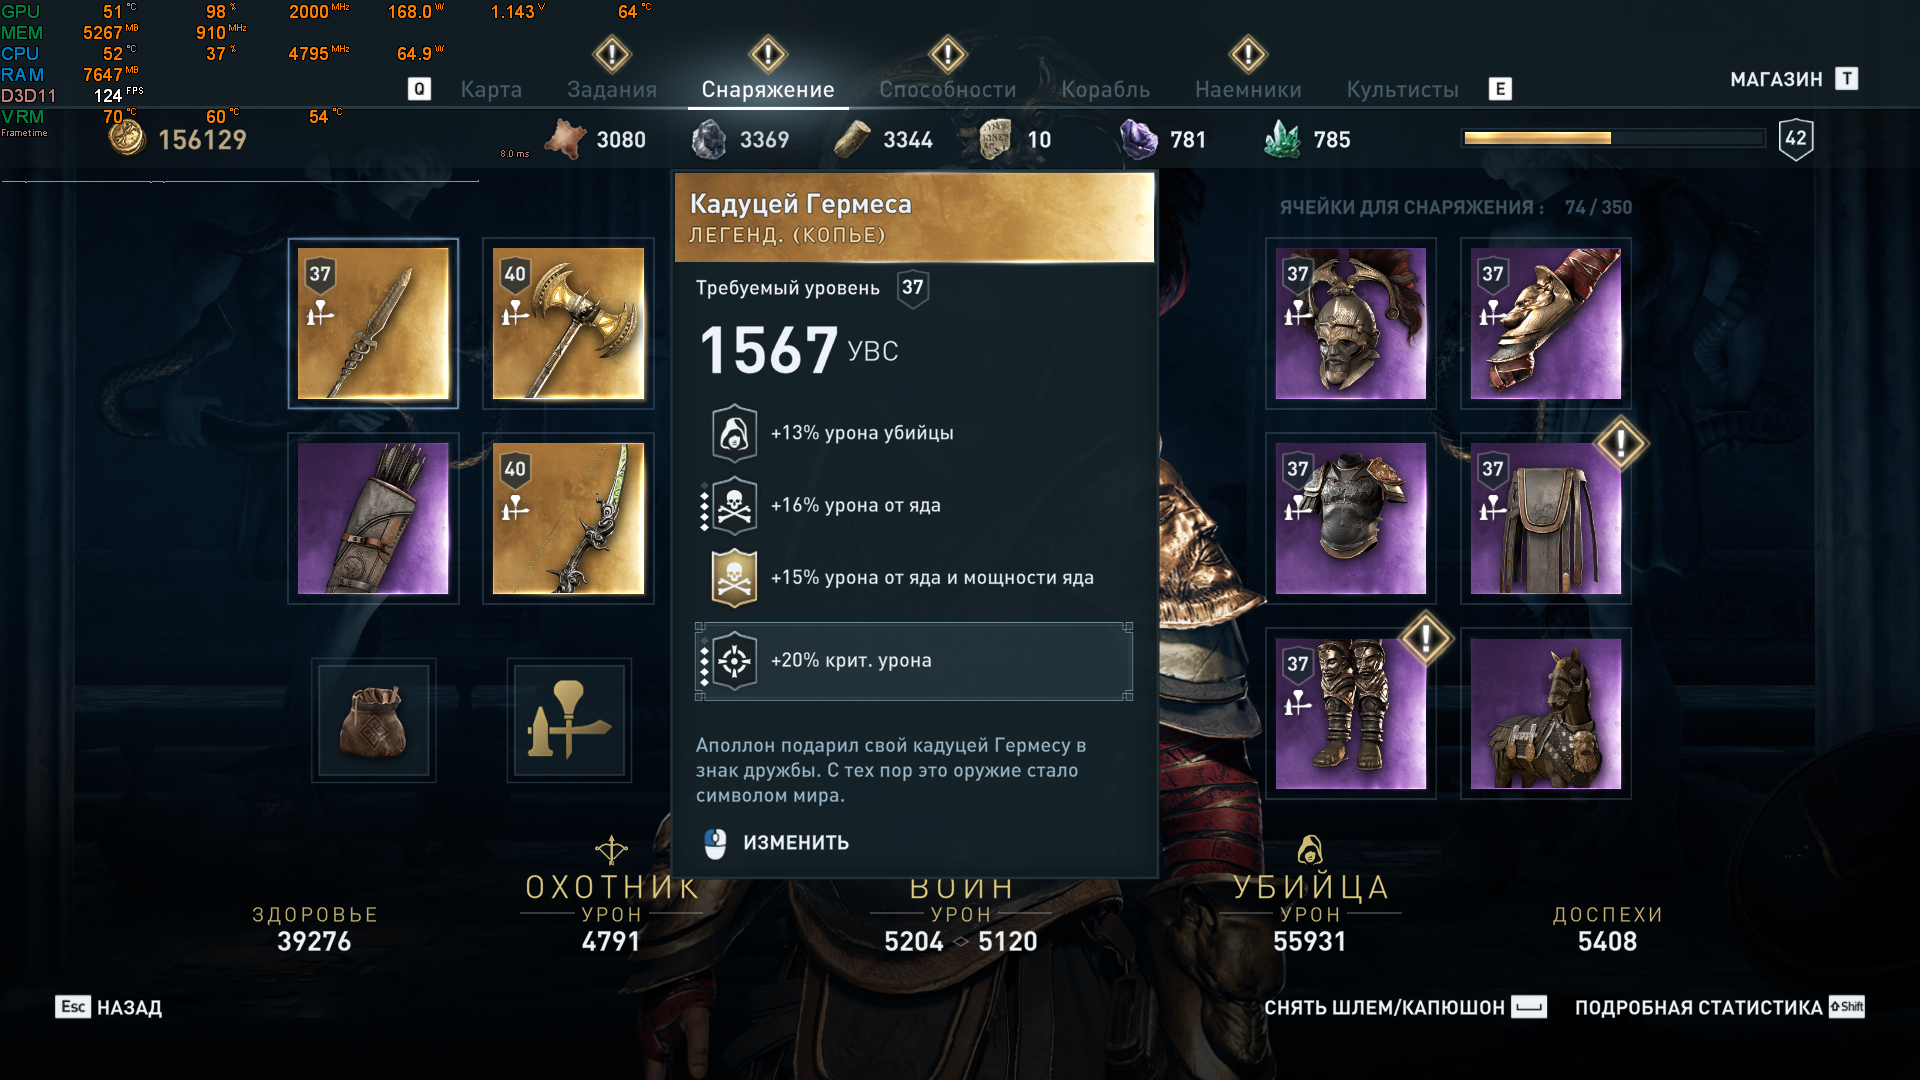
Task: Open the Корабль tab
Action: coord(1105,89)
